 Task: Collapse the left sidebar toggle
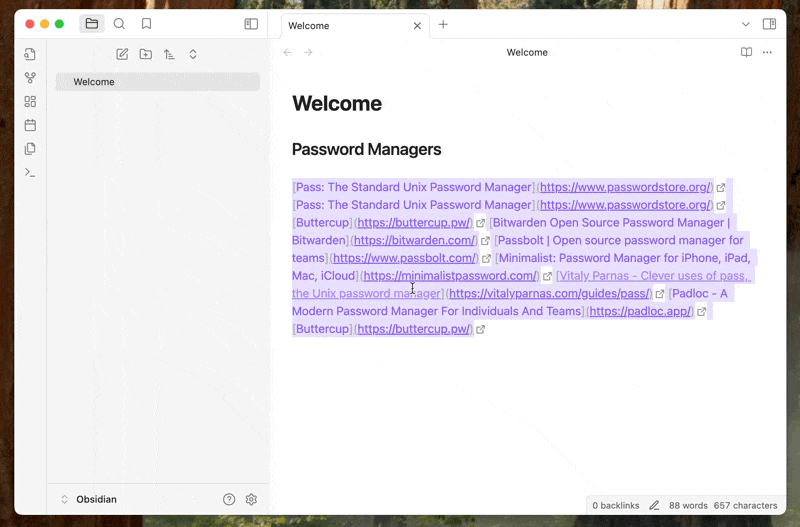(251, 24)
